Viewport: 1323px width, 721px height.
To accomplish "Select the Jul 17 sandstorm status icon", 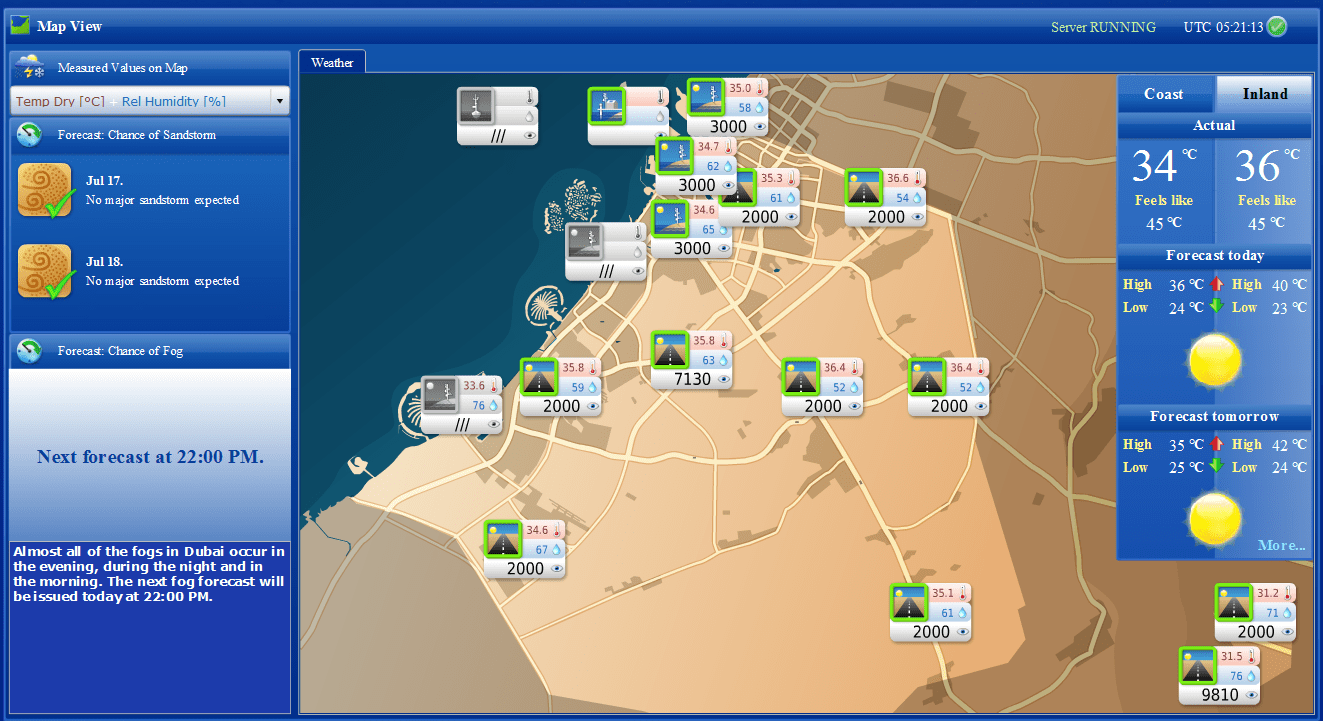I will pos(45,189).
